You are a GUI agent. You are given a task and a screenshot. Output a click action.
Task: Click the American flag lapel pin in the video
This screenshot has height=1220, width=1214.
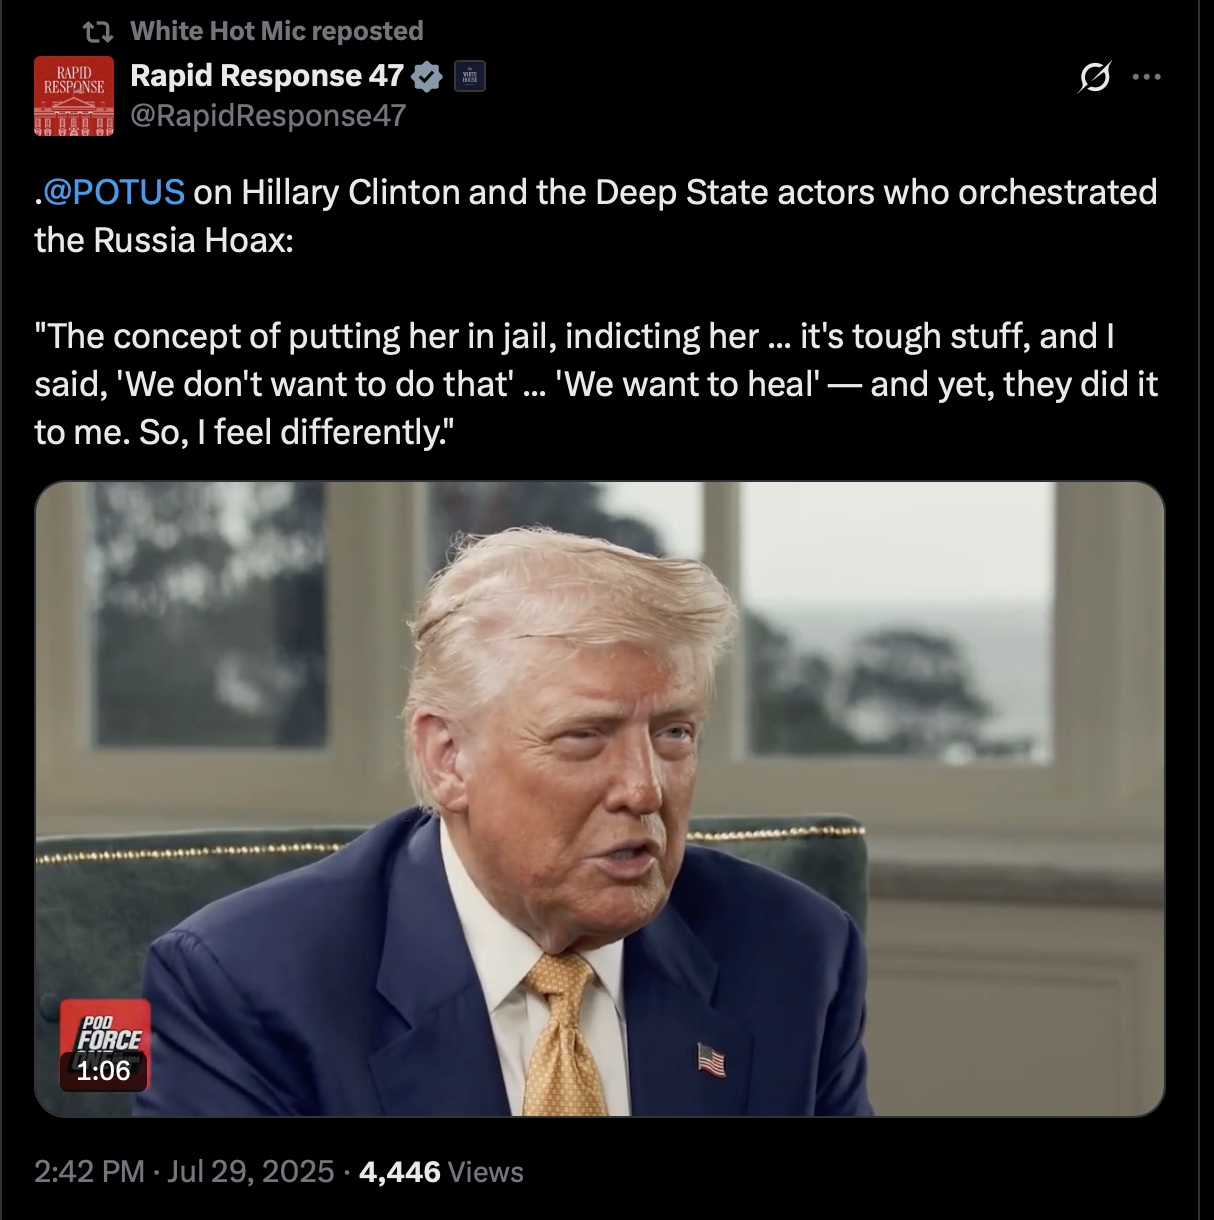[x=711, y=1059]
